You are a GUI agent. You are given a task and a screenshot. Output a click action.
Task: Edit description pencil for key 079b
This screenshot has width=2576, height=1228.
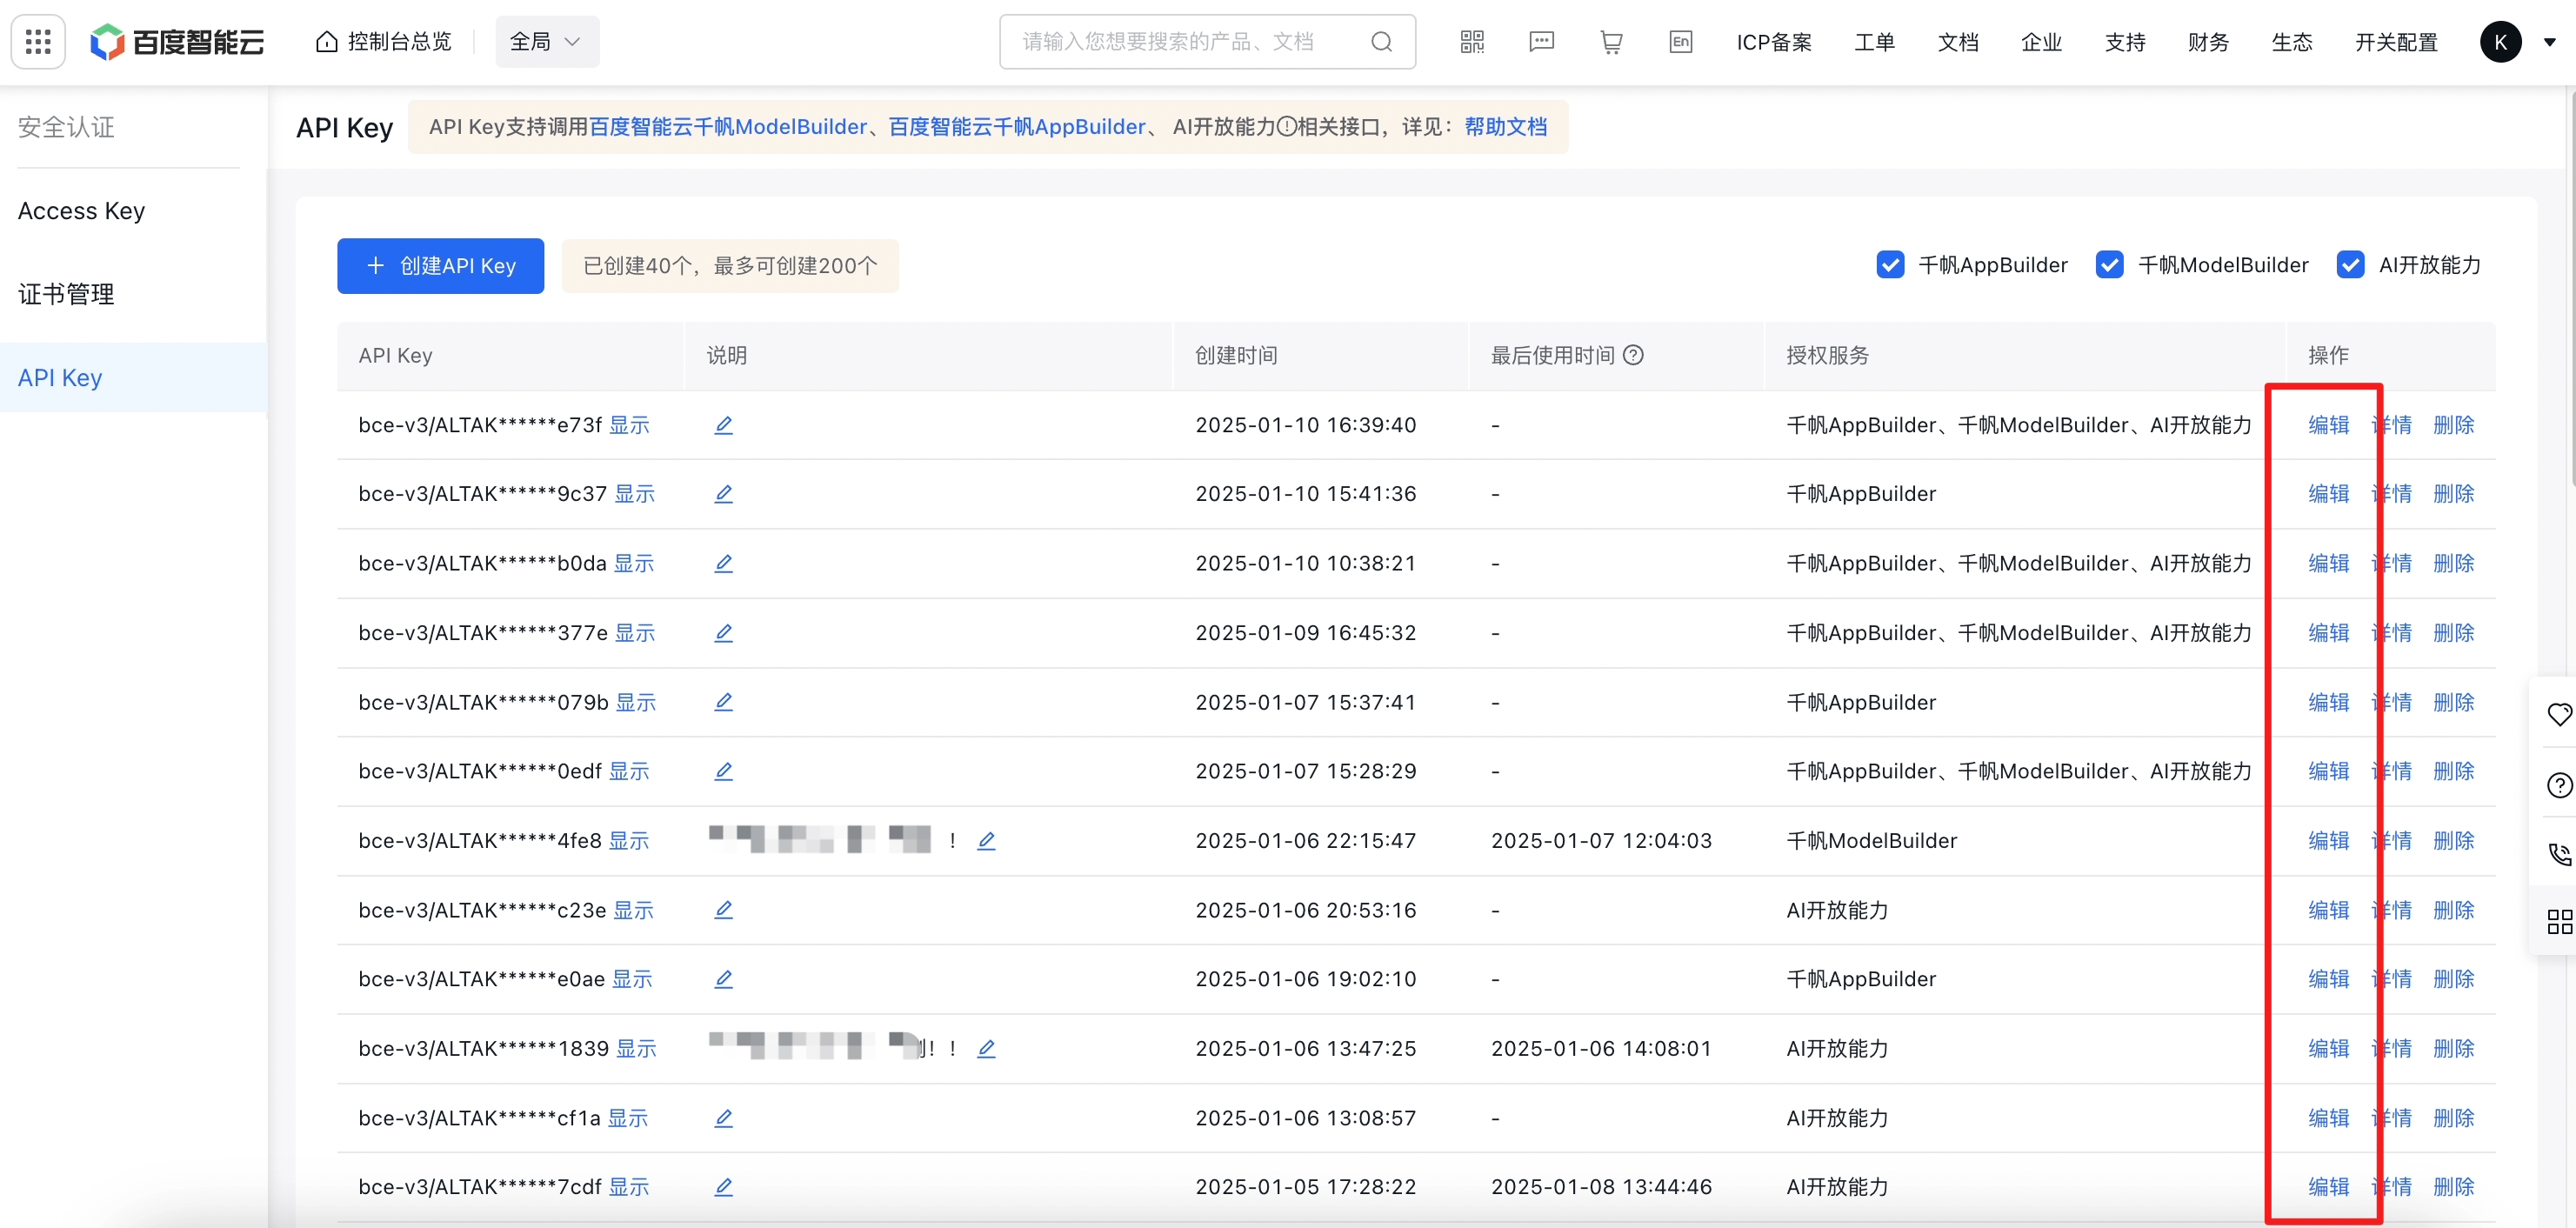pos(723,702)
